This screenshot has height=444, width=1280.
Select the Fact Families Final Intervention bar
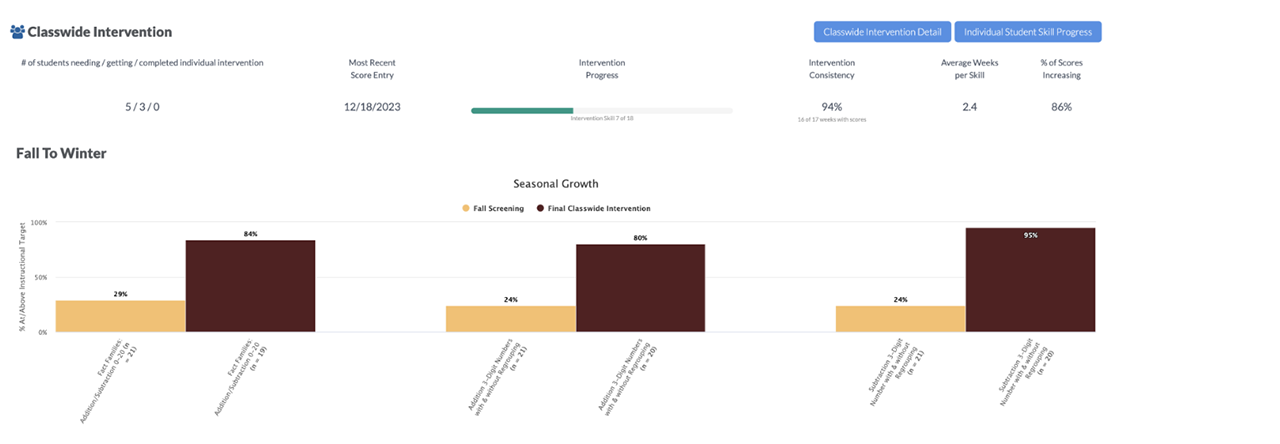250,286
